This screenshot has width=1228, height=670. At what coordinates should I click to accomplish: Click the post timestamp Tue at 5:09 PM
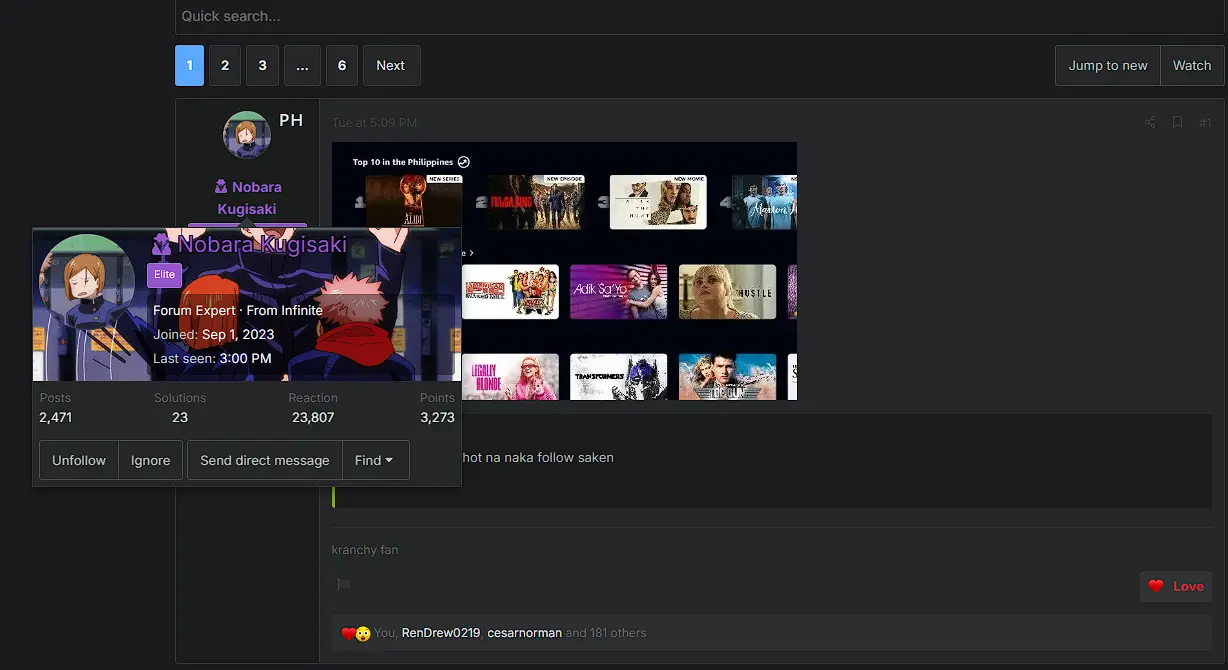[x=375, y=123]
